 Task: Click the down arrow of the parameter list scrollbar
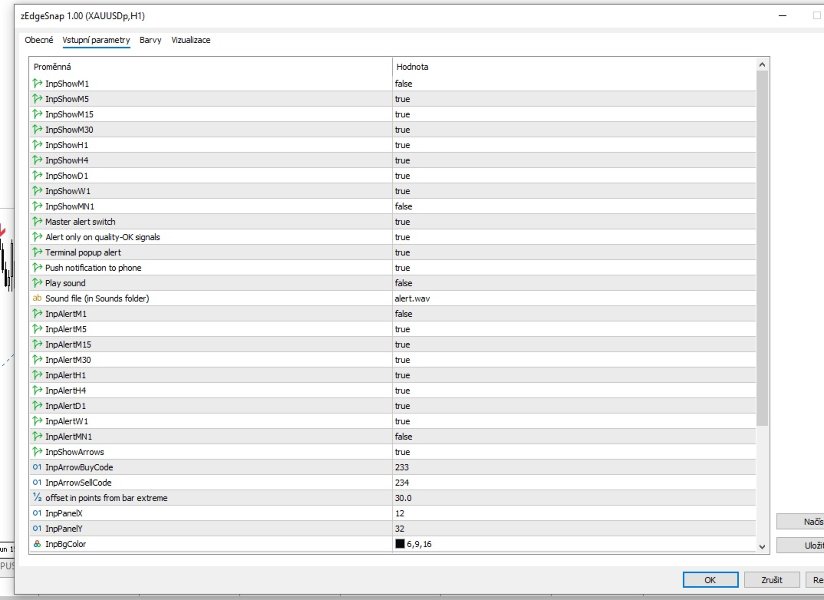coord(762,546)
